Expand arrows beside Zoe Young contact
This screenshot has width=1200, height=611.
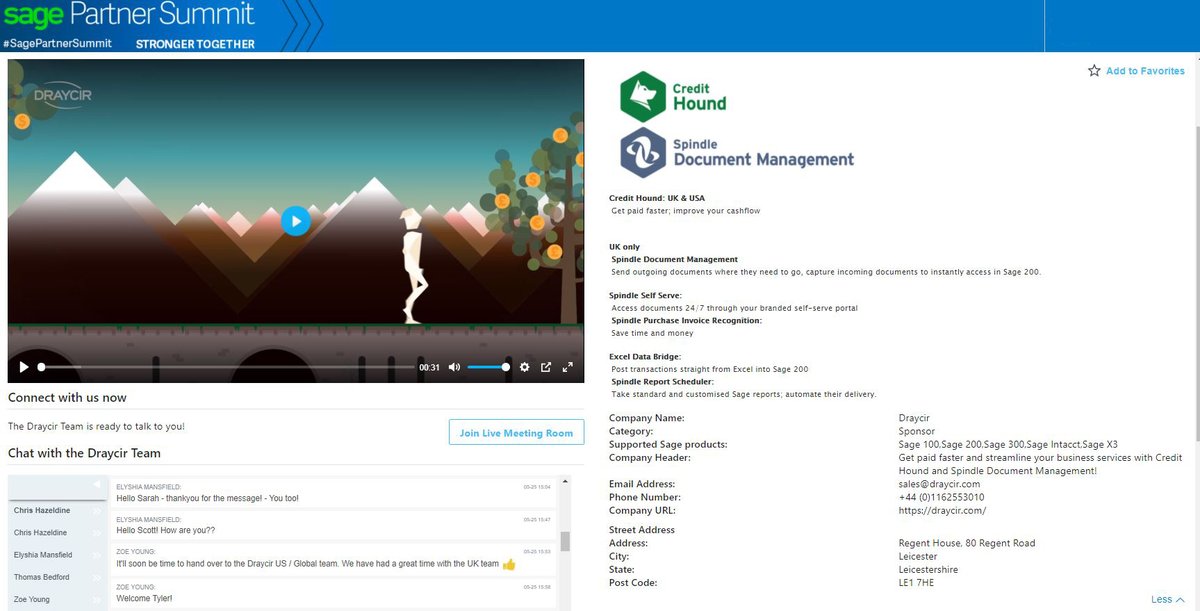tap(97, 600)
